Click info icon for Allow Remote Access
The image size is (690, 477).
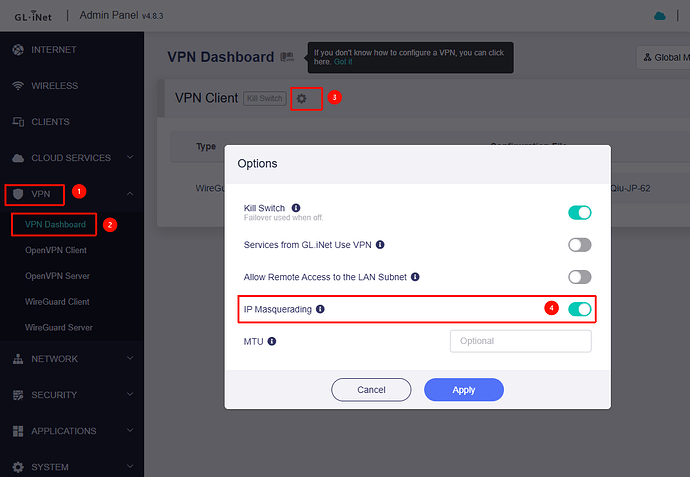click(415, 277)
